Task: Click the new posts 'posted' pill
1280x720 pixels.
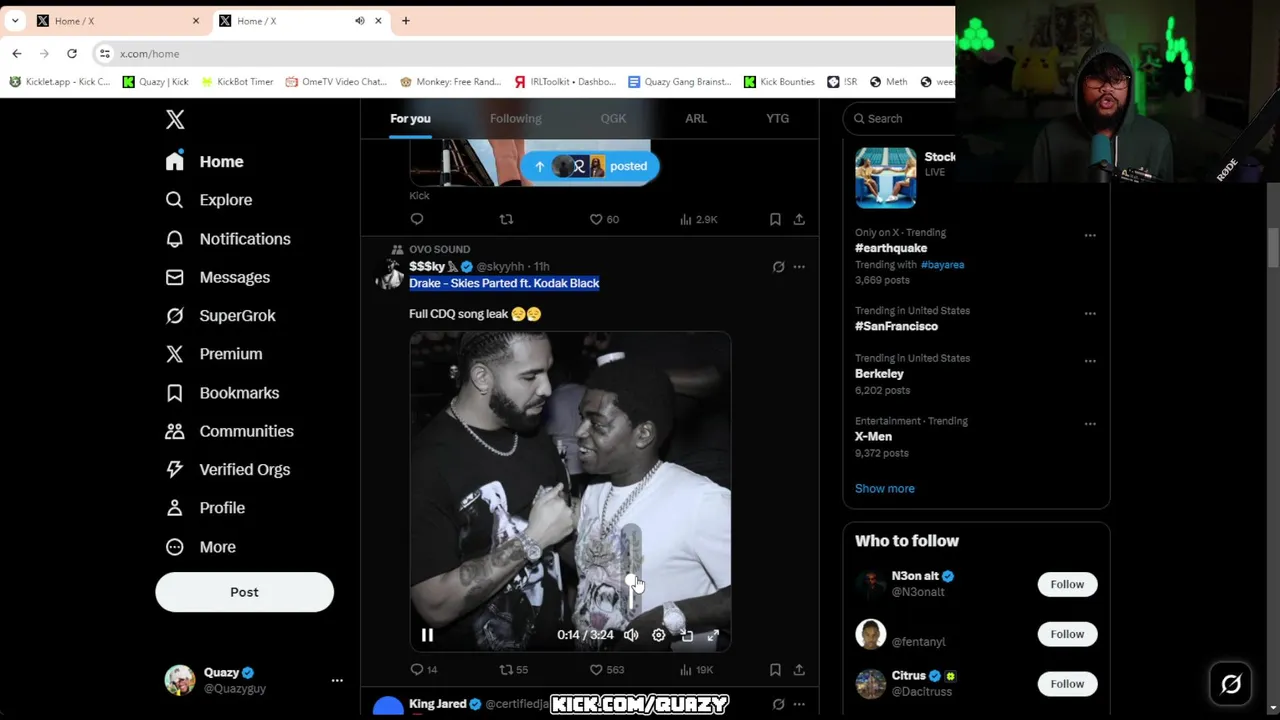Action: pyautogui.click(x=589, y=166)
